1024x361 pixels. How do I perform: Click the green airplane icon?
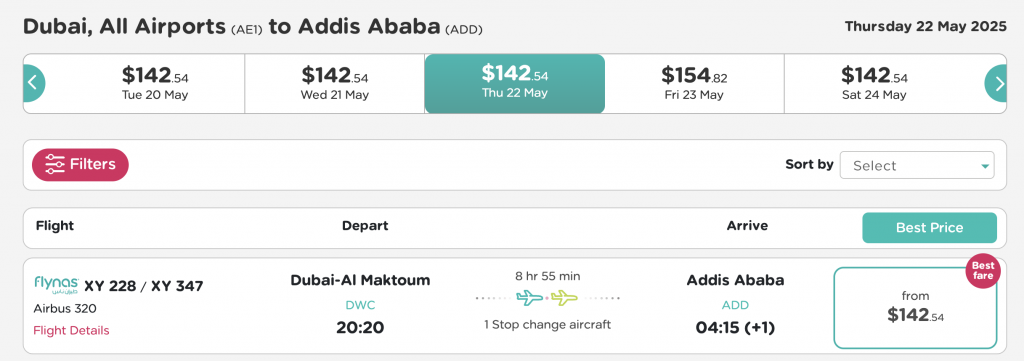565,298
